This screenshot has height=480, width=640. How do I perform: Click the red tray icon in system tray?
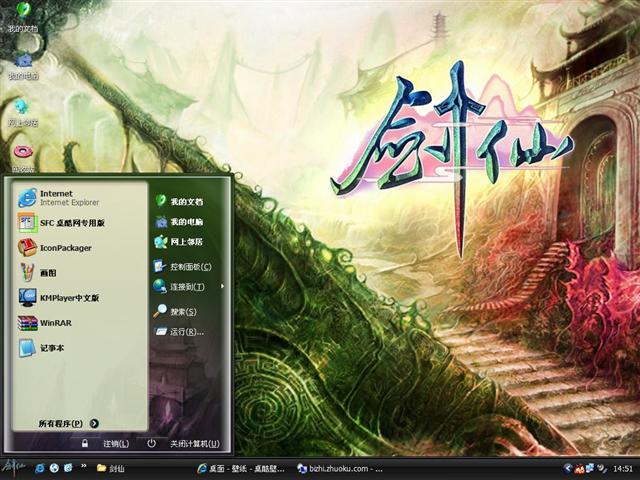[x=579, y=469]
